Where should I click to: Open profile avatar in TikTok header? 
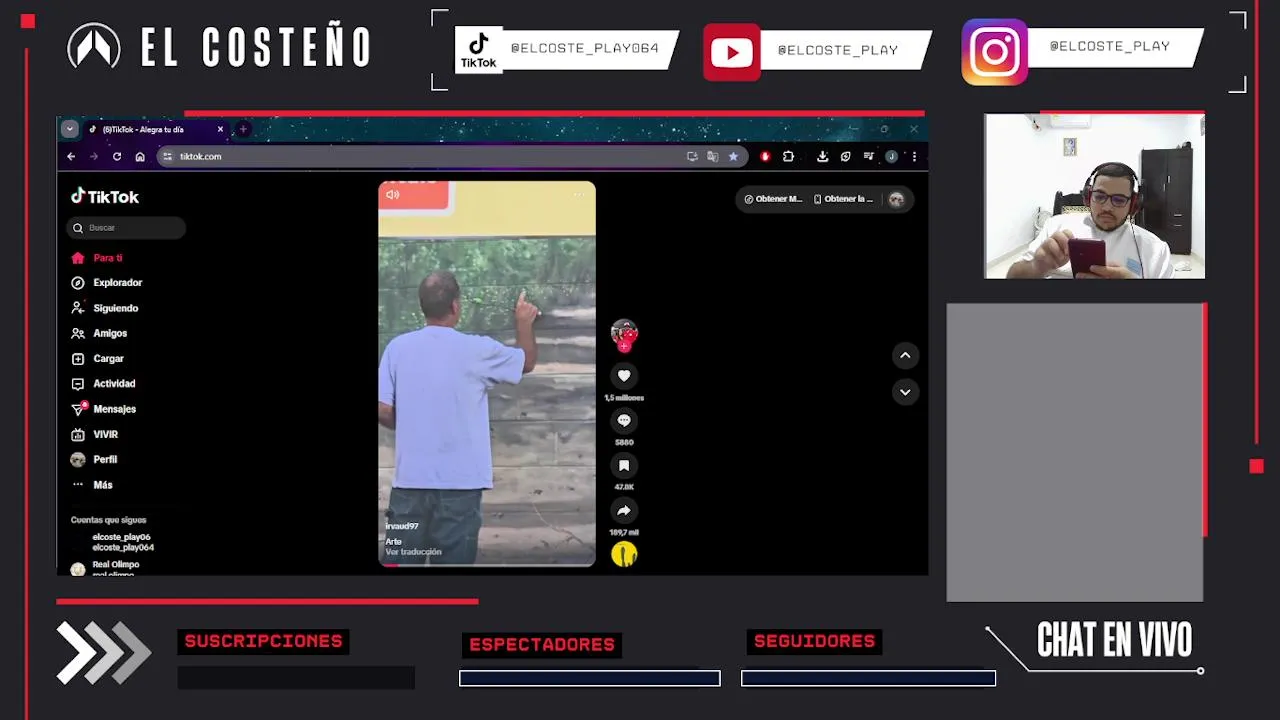[x=896, y=199]
